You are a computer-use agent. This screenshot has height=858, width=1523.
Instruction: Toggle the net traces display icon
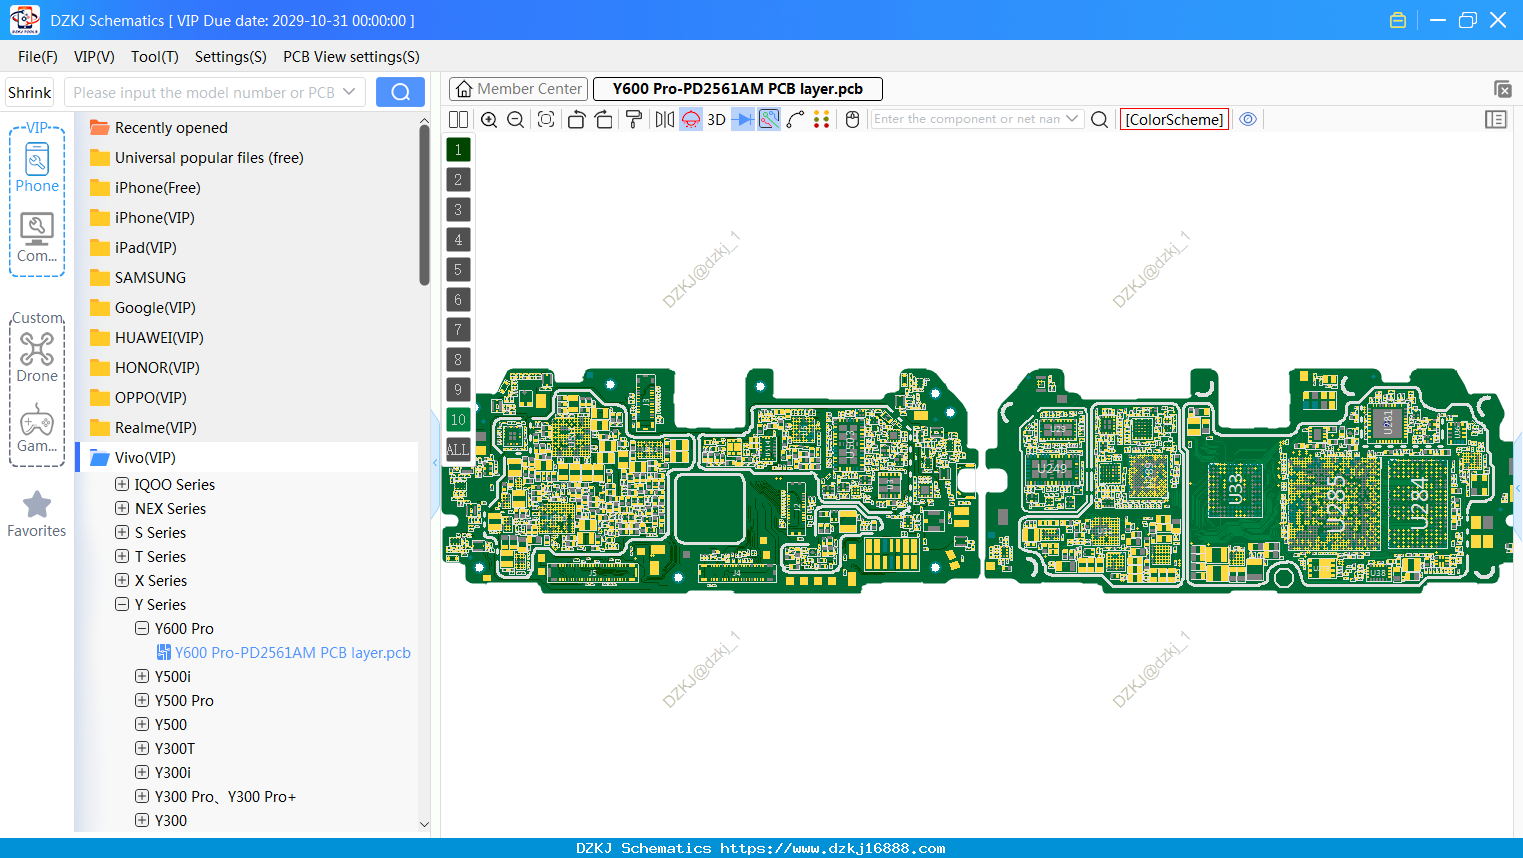pos(769,119)
